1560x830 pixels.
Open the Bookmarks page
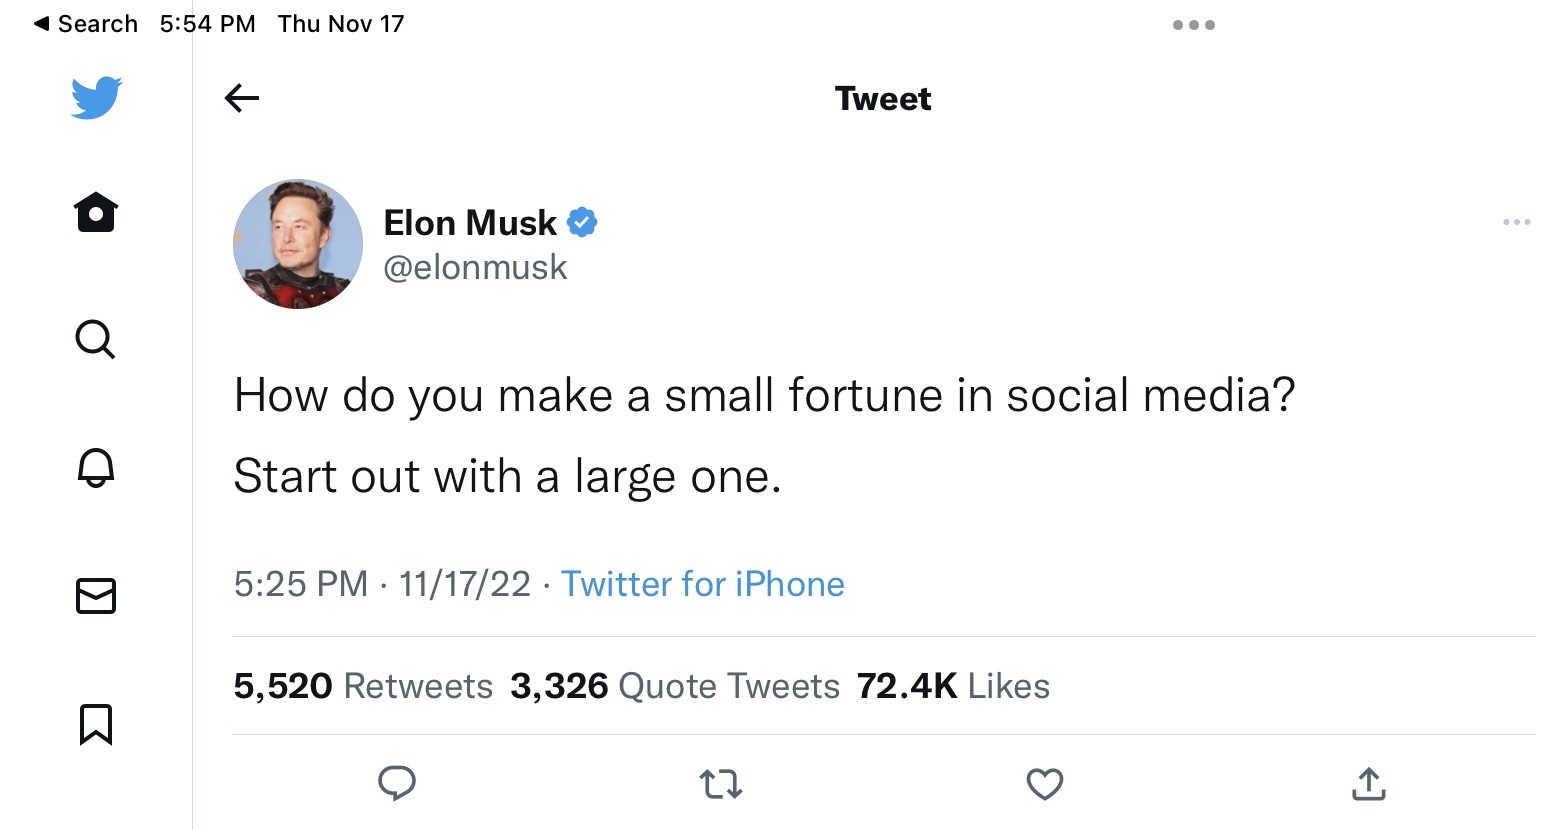(96, 724)
